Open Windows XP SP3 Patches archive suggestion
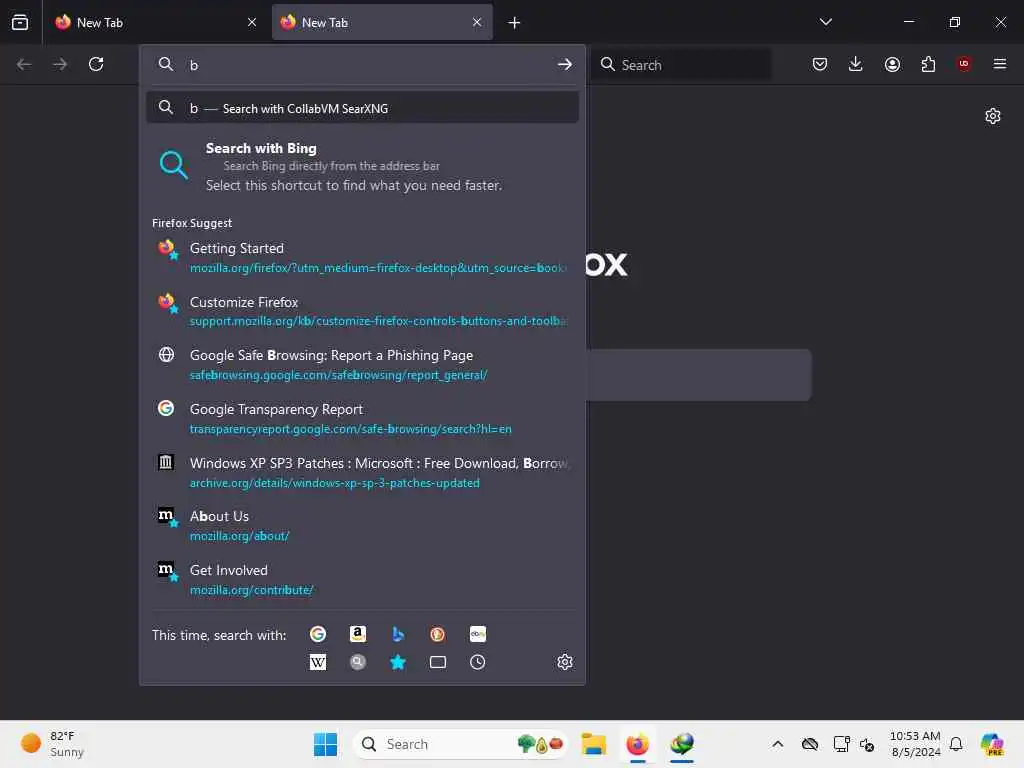Viewport: 1024px width, 768px height. (x=362, y=472)
